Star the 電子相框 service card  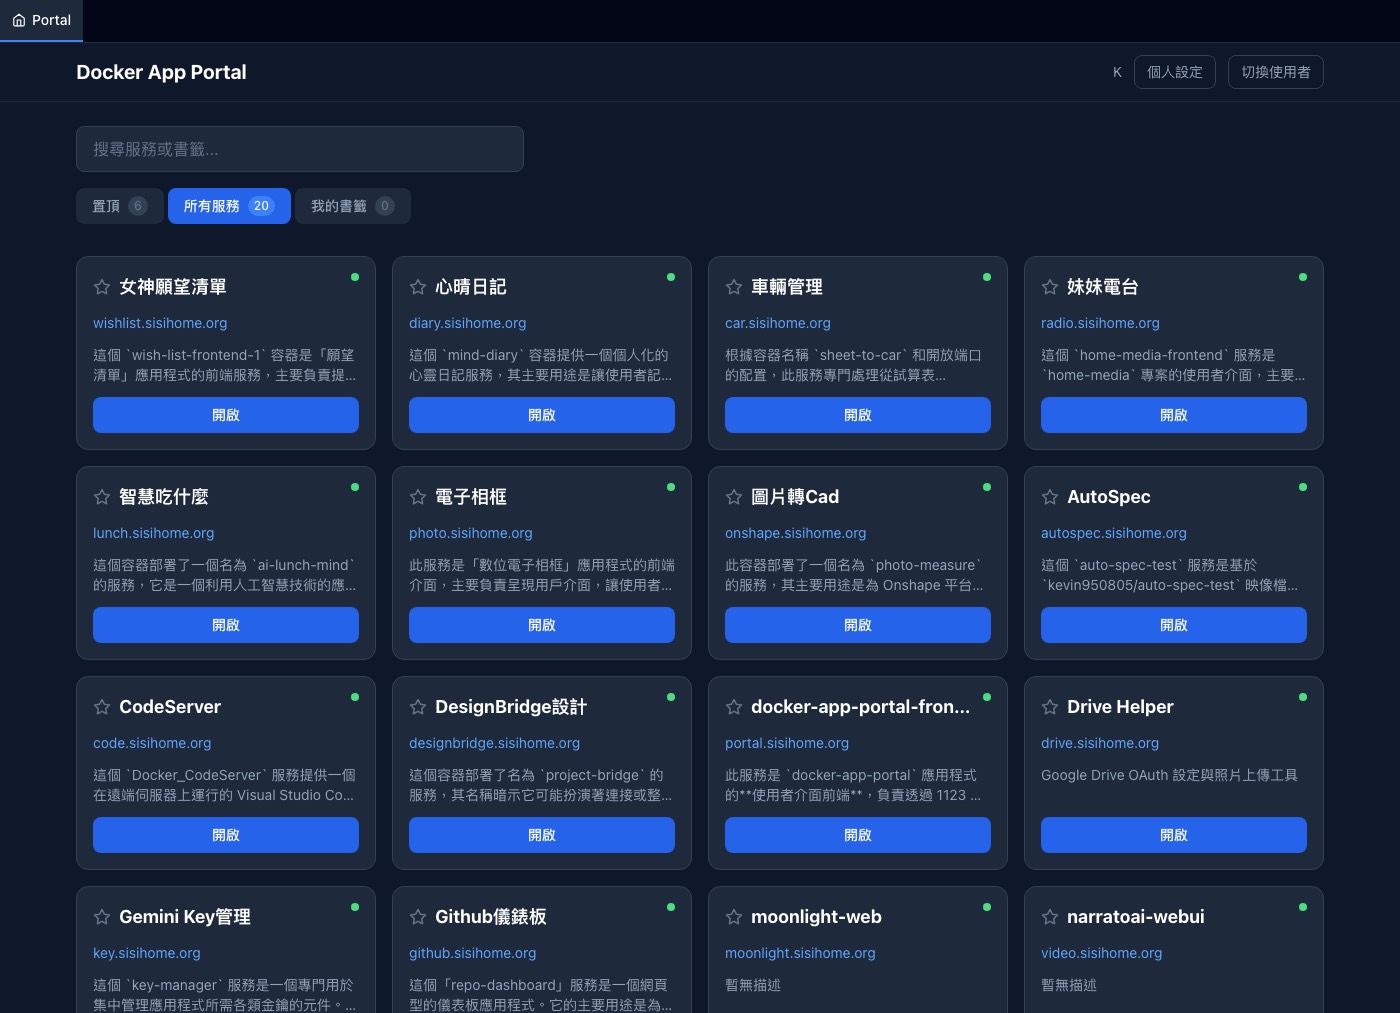pyautogui.click(x=418, y=497)
